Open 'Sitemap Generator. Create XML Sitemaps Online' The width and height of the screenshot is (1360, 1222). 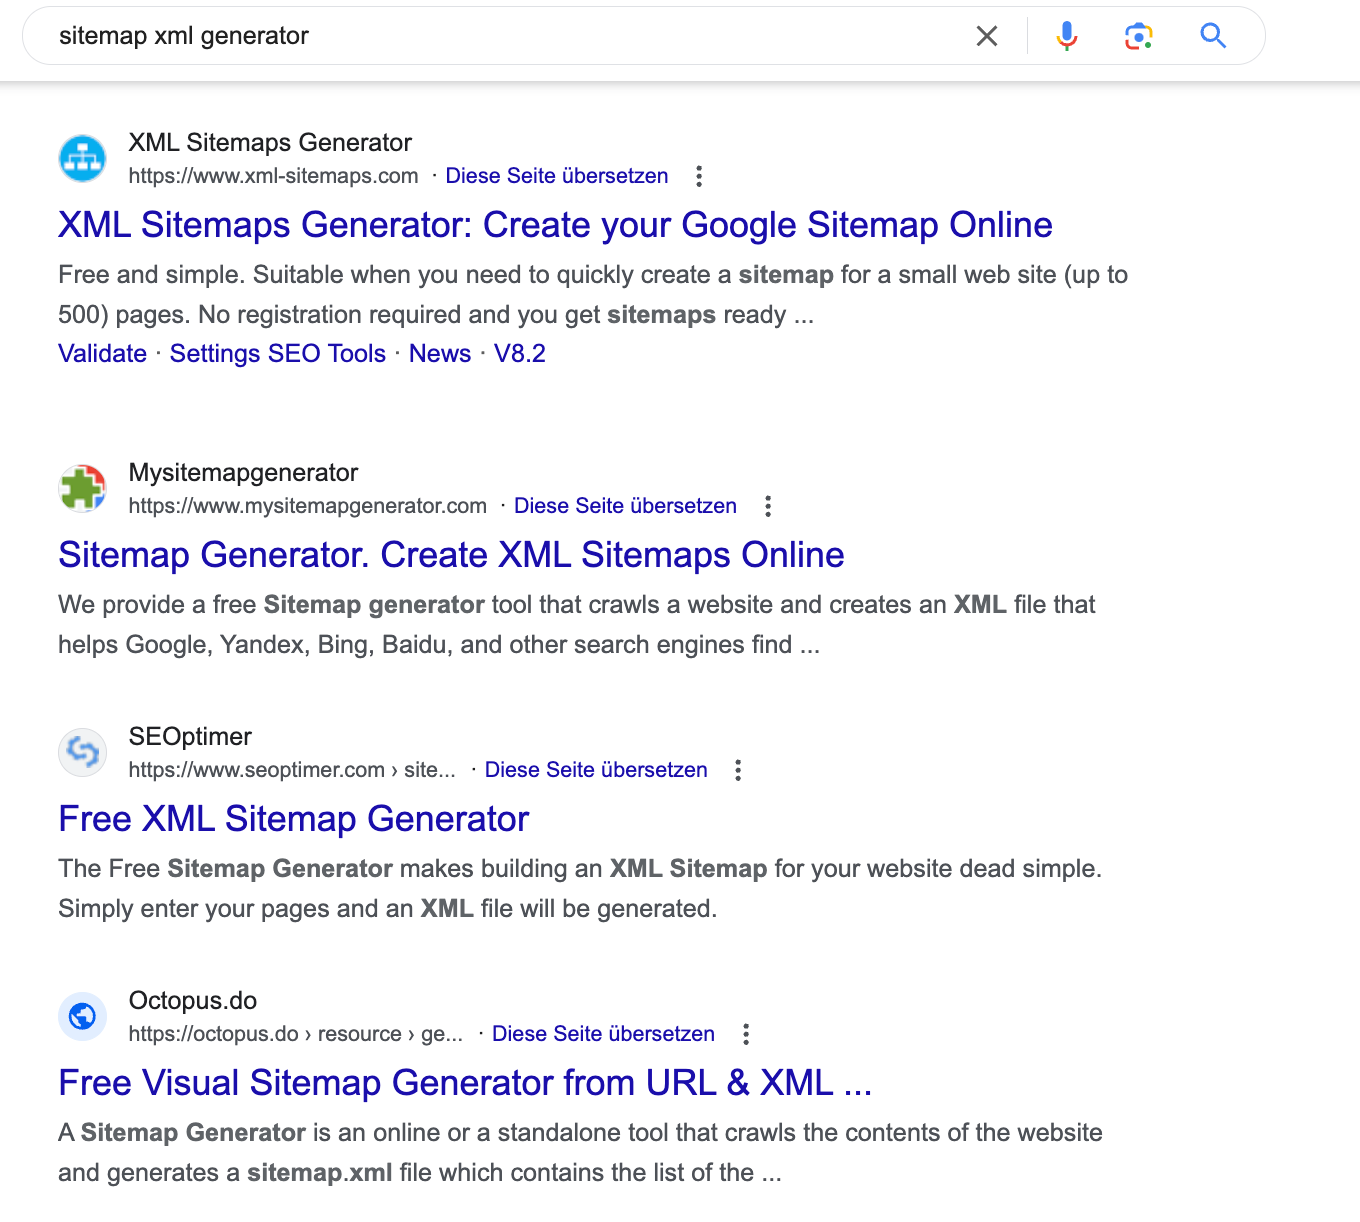pos(451,555)
